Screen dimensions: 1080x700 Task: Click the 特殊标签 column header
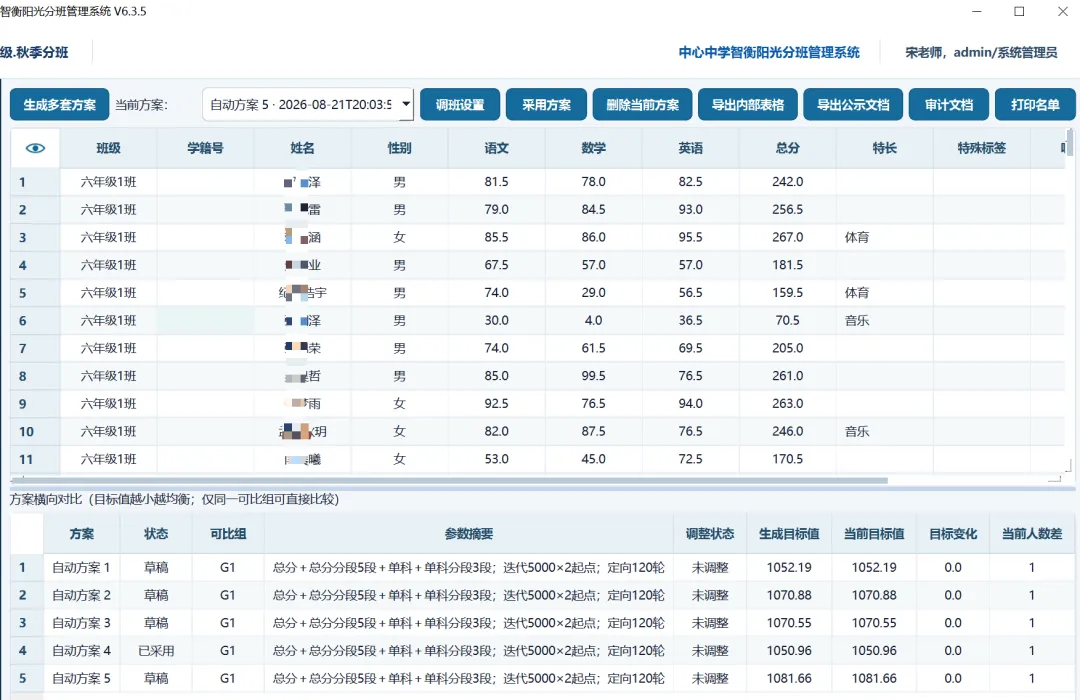click(982, 148)
